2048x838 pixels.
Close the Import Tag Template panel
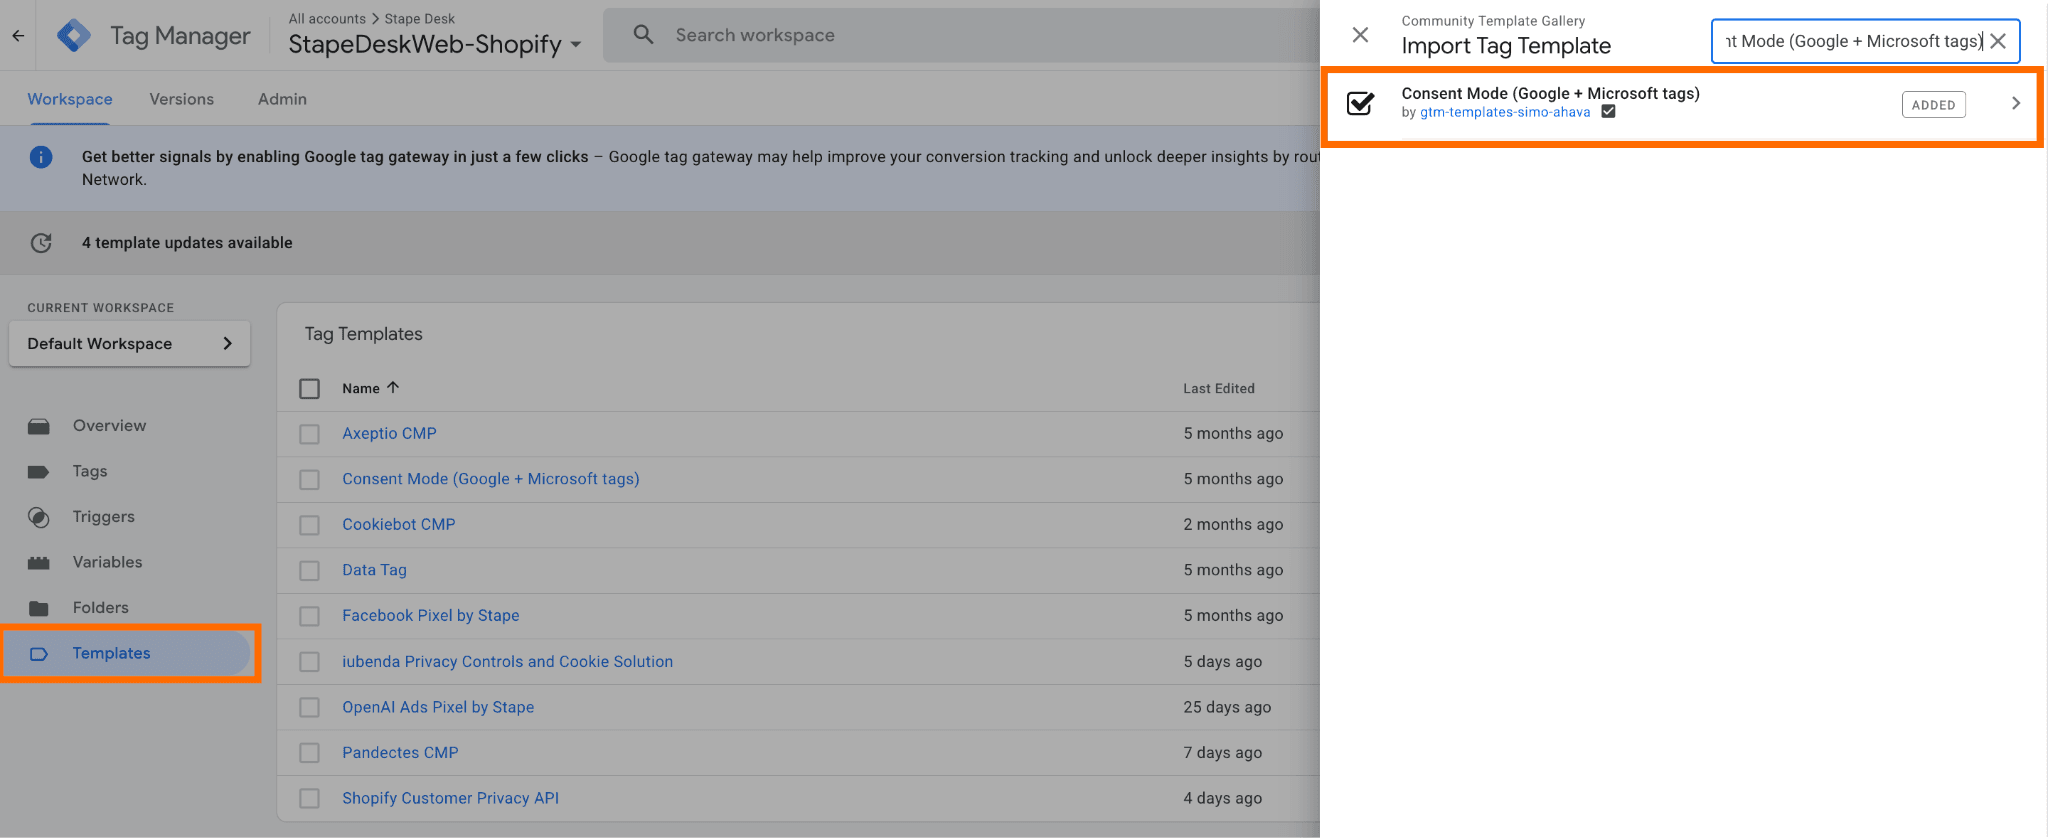tap(1360, 35)
